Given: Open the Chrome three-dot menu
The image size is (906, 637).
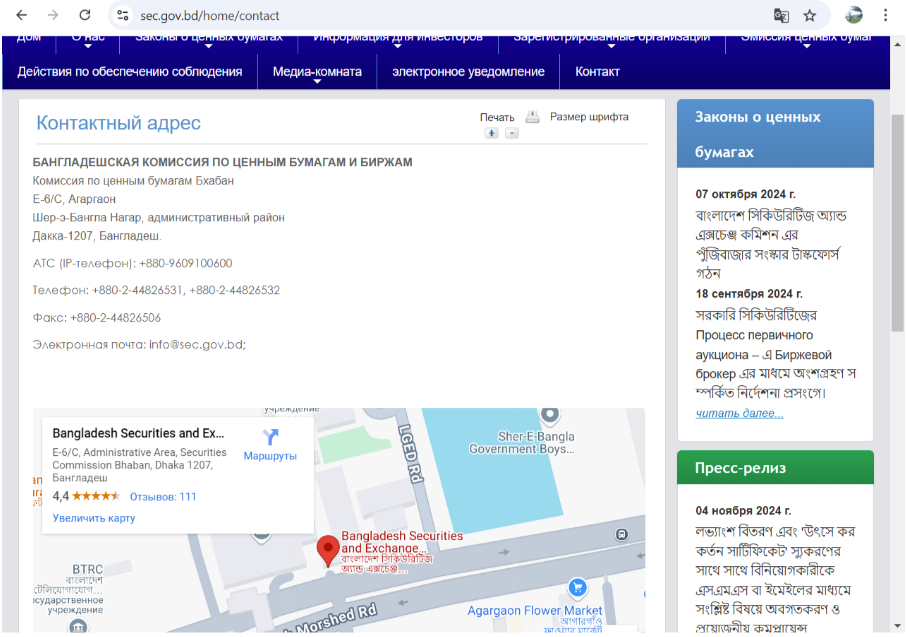Looking at the screenshot, I should tap(885, 16).
